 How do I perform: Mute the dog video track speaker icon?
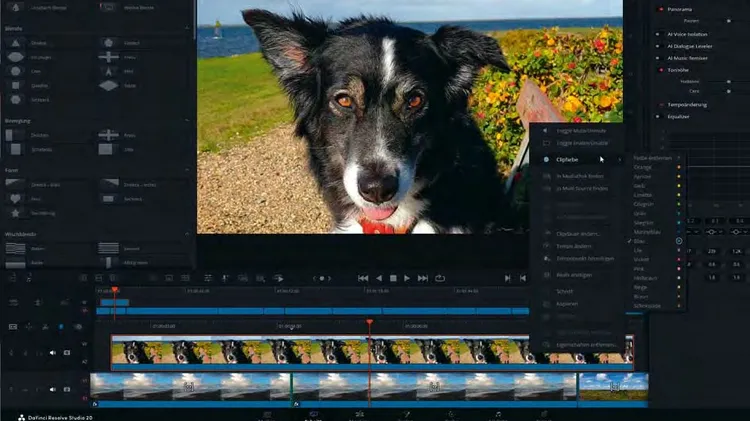click(x=53, y=353)
